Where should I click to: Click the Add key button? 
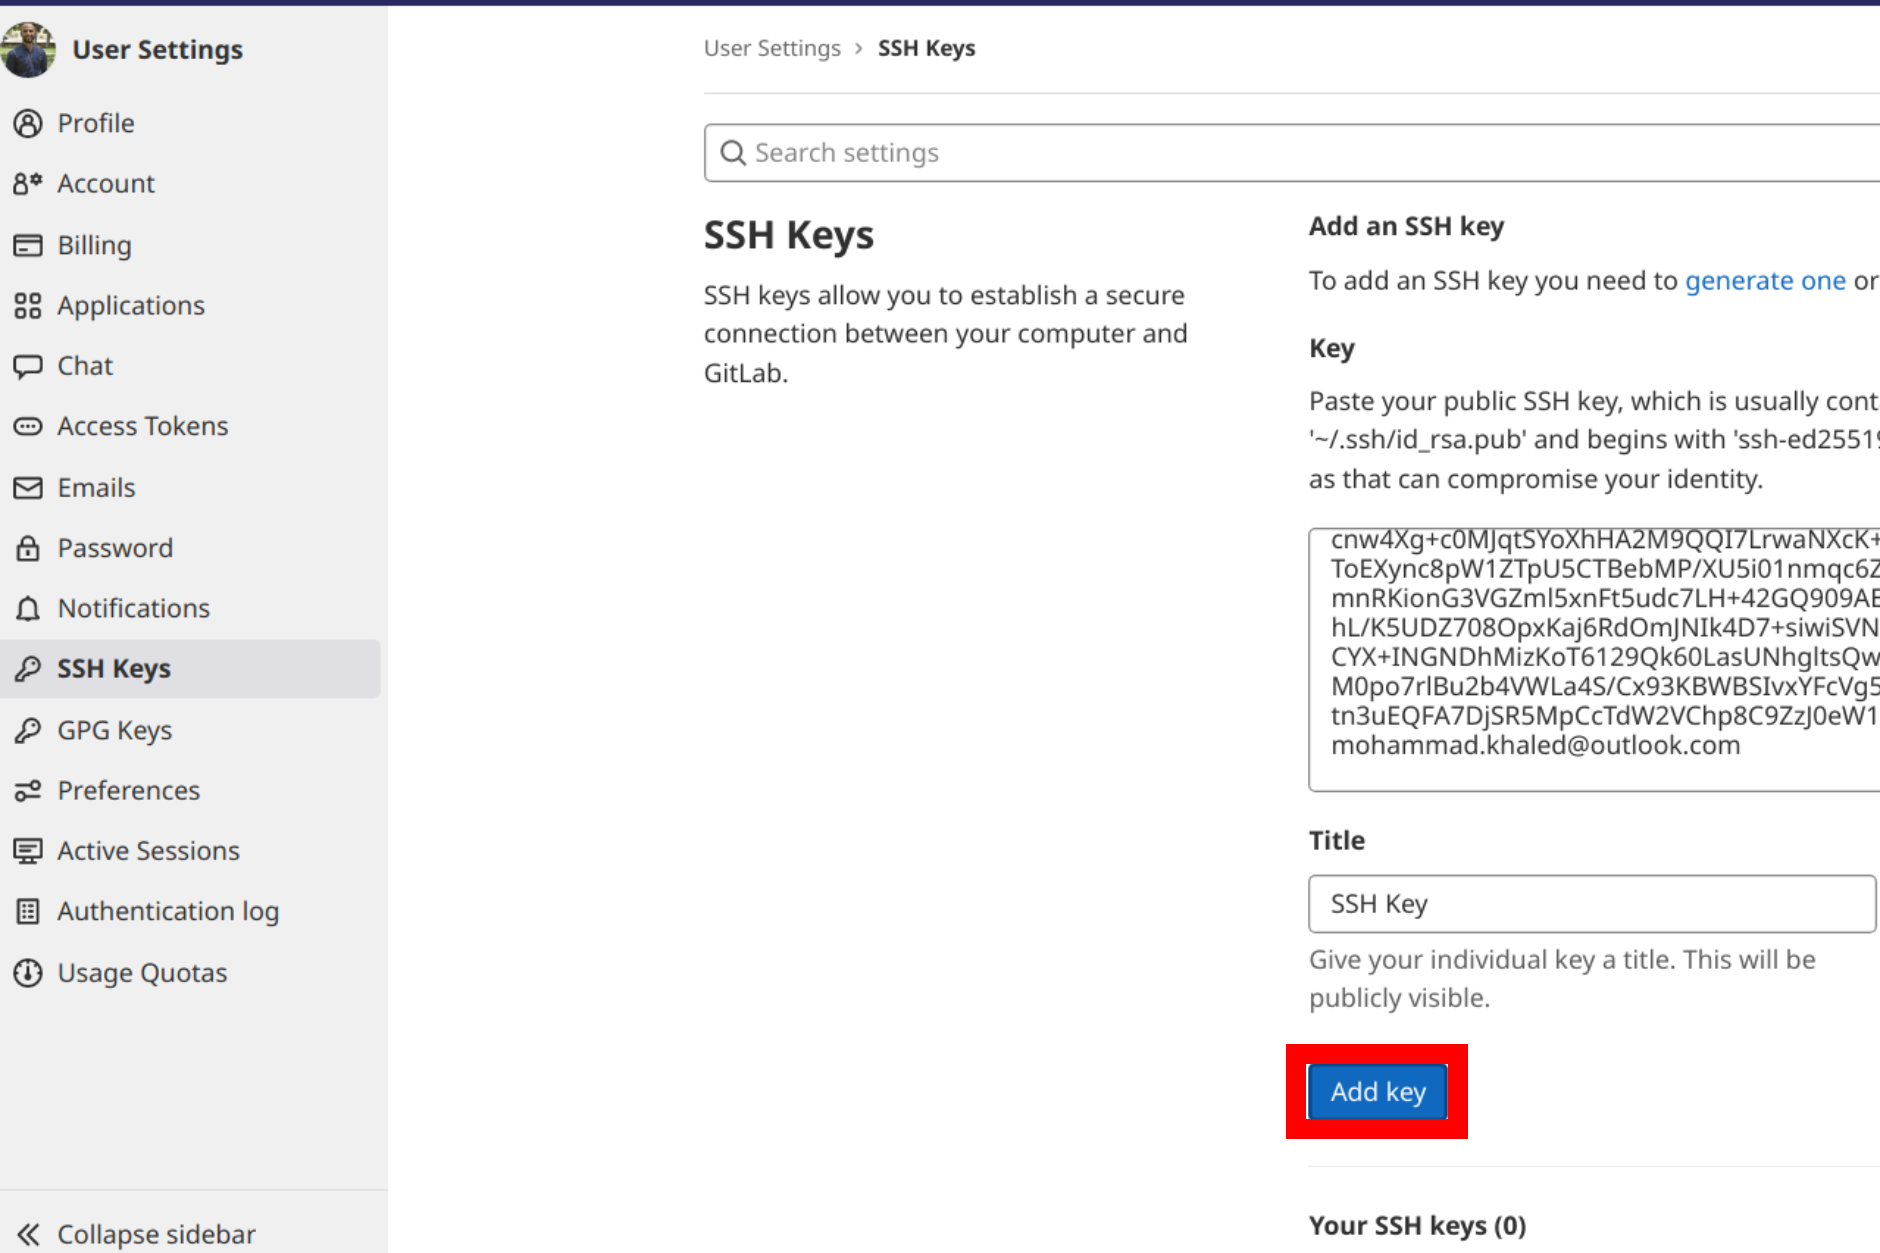coord(1377,1091)
